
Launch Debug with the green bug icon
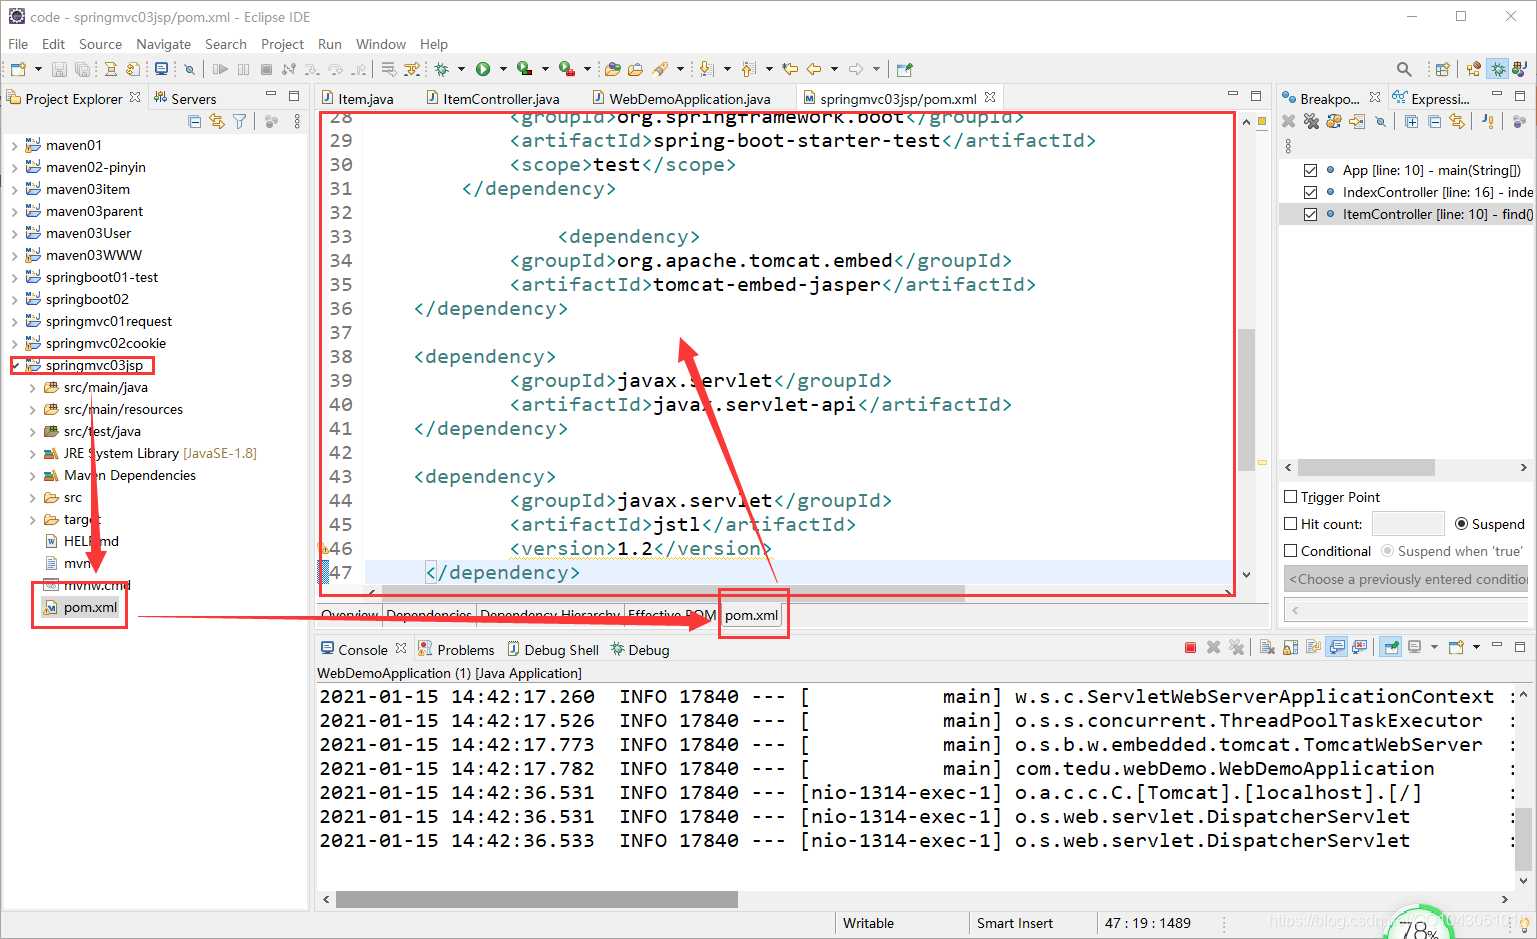pos(441,69)
